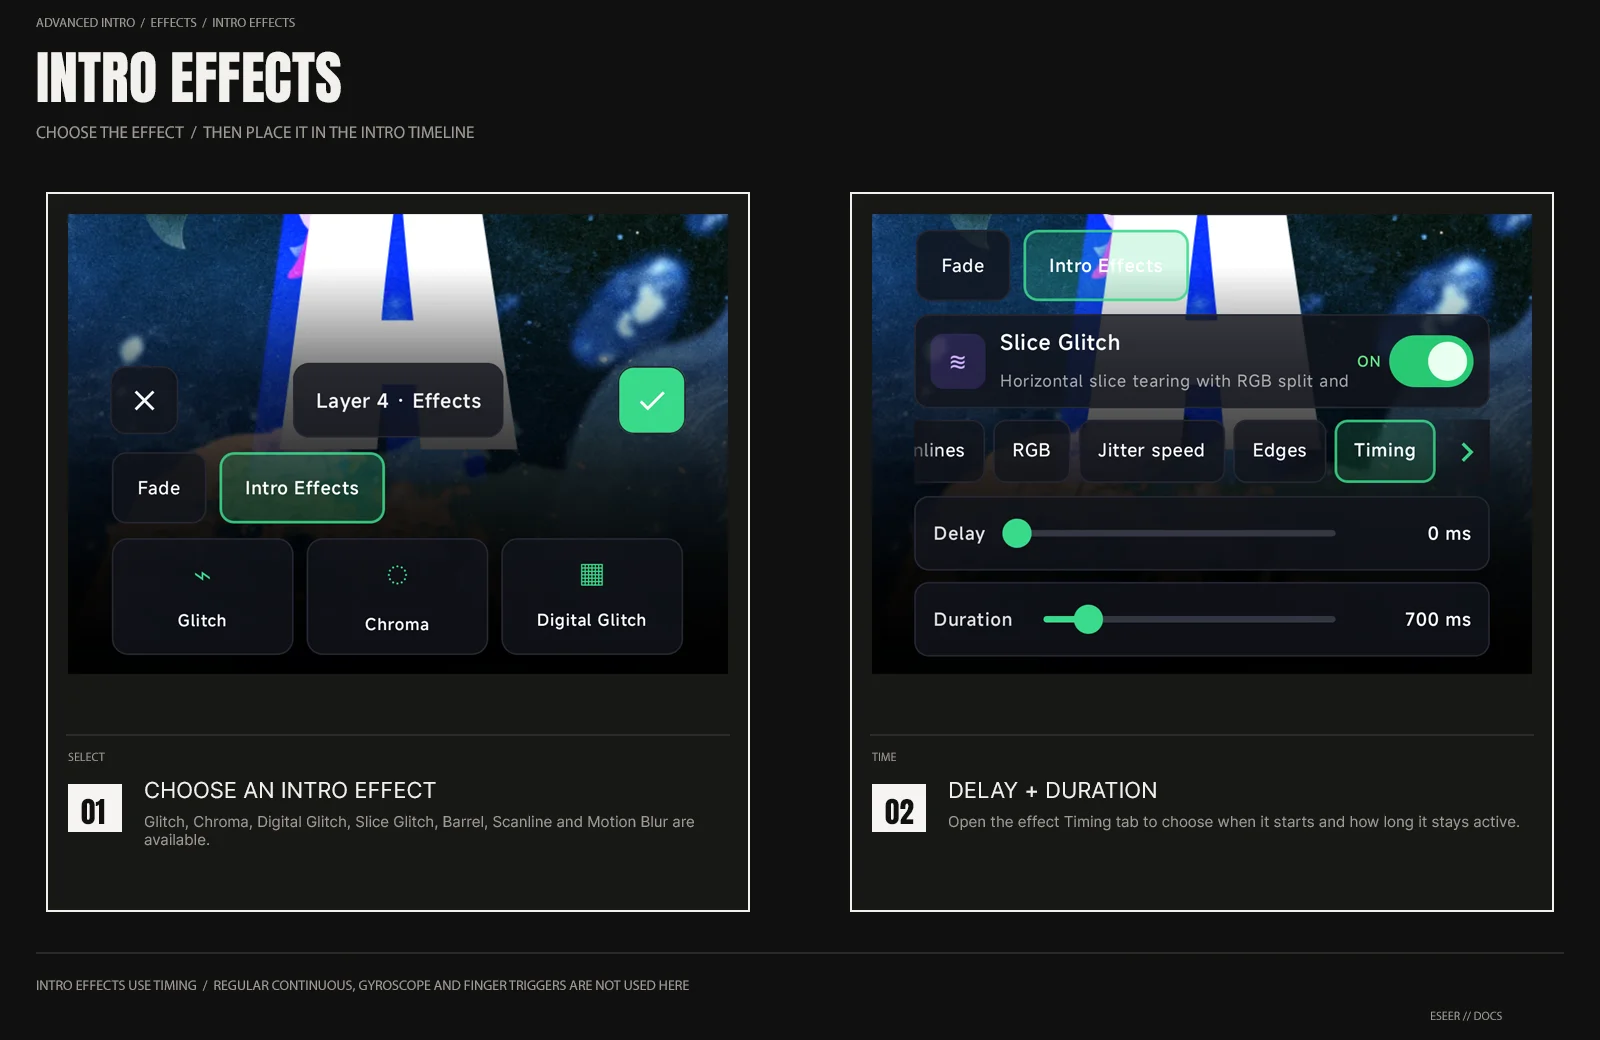Open the partially visible scanlines tab
This screenshot has width=1600, height=1040.
coord(948,451)
